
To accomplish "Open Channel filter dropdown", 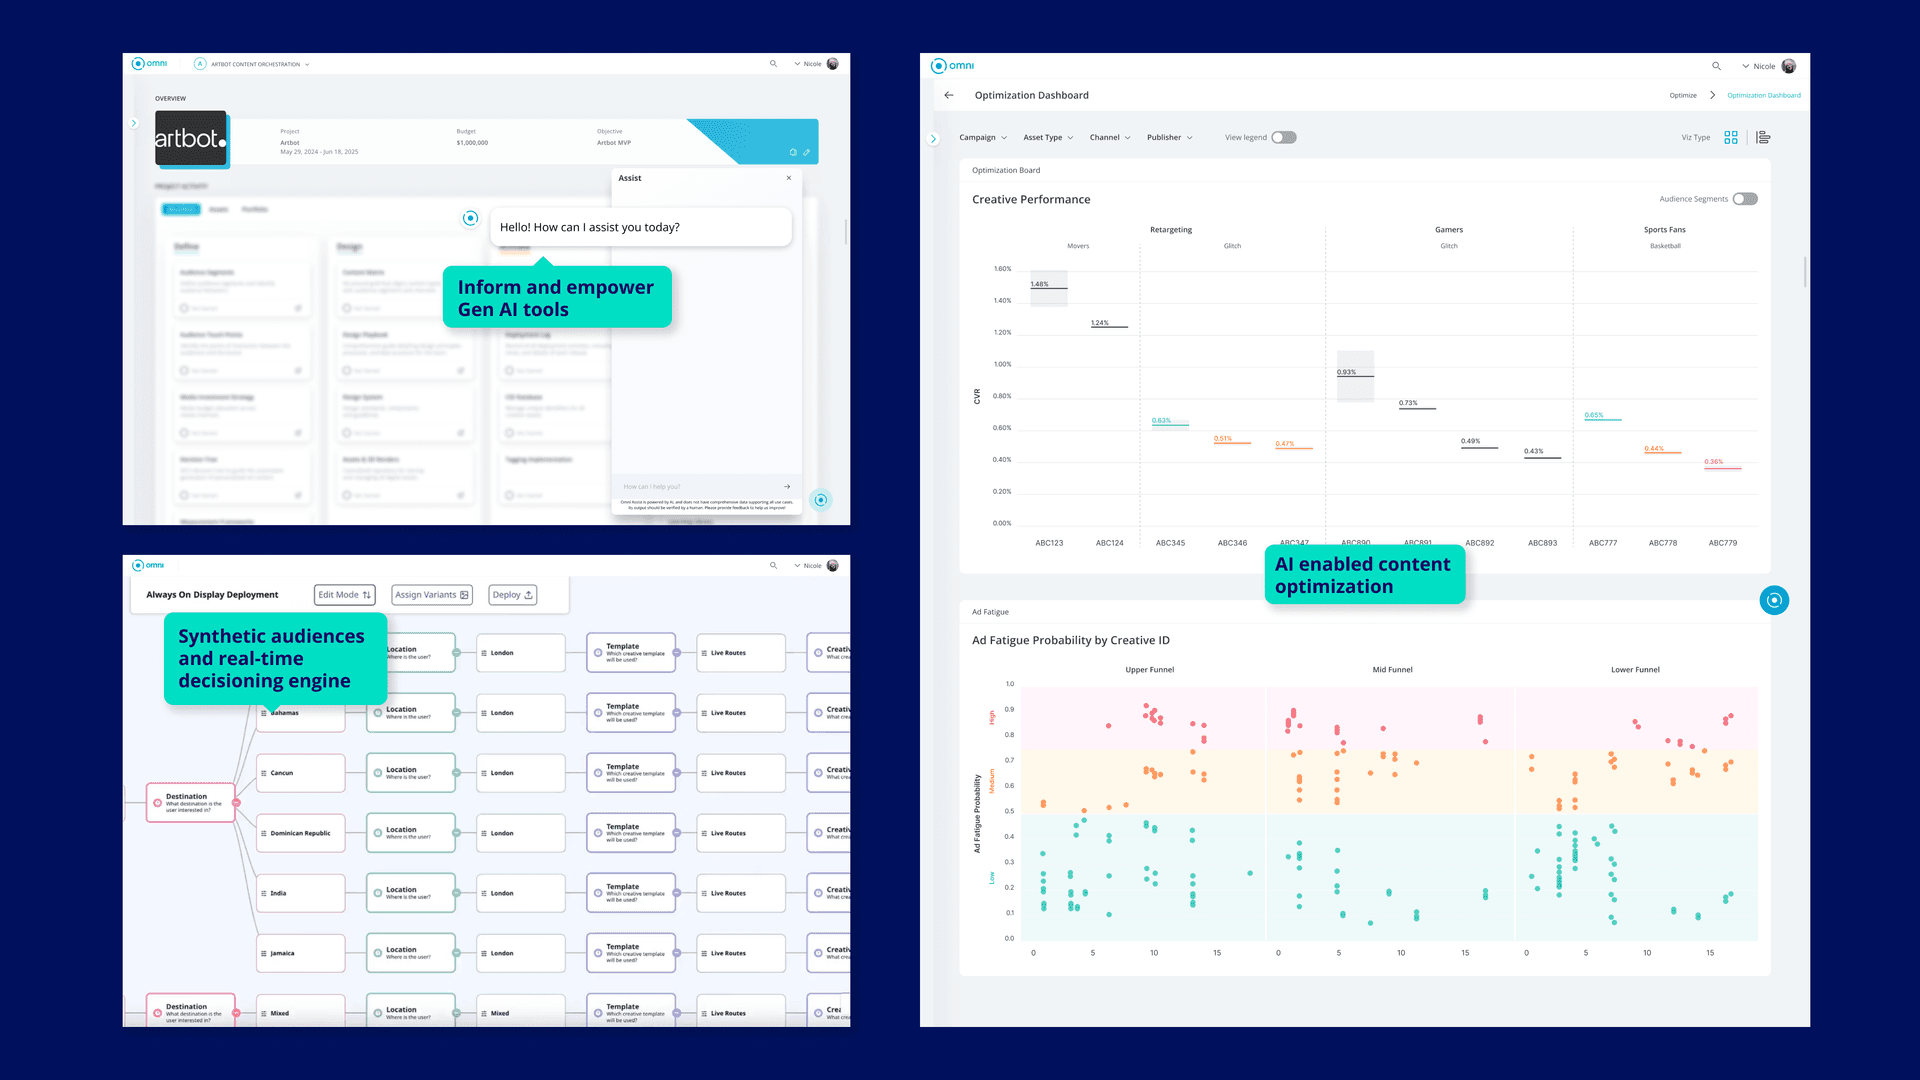I will click(x=1110, y=137).
